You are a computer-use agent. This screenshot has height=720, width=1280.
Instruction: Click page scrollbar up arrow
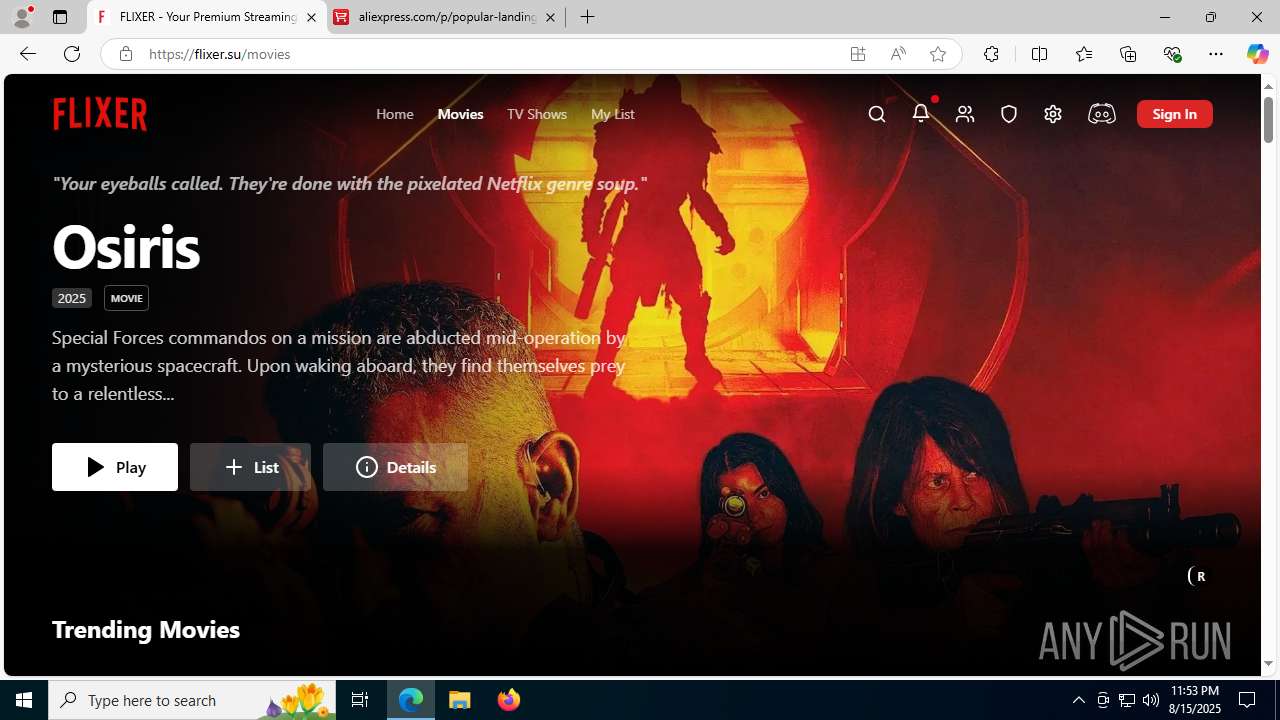1268,86
